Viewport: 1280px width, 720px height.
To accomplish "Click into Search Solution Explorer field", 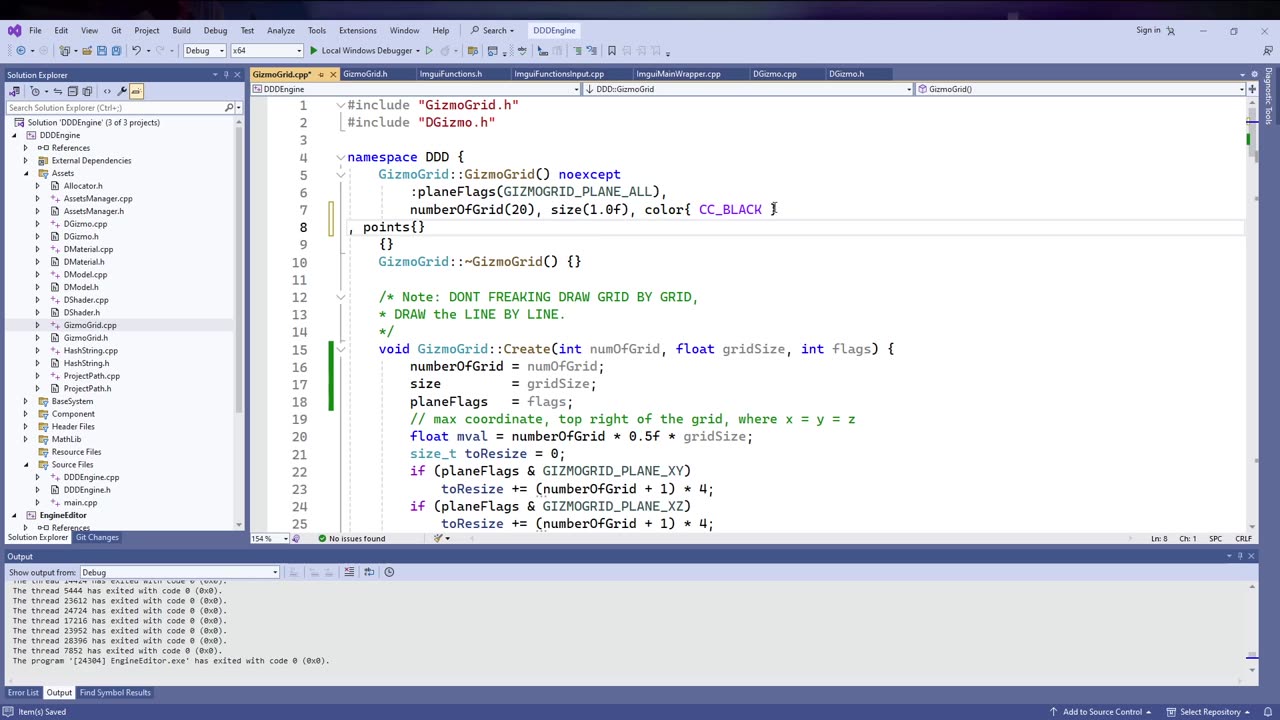I will pyautogui.click(x=114, y=107).
